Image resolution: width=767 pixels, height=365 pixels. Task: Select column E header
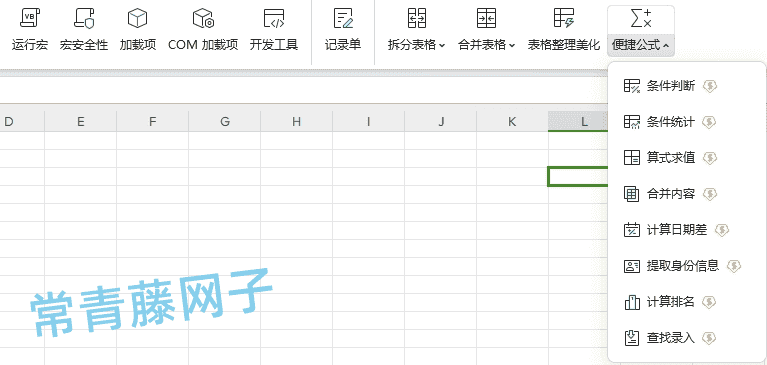click(81, 121)
